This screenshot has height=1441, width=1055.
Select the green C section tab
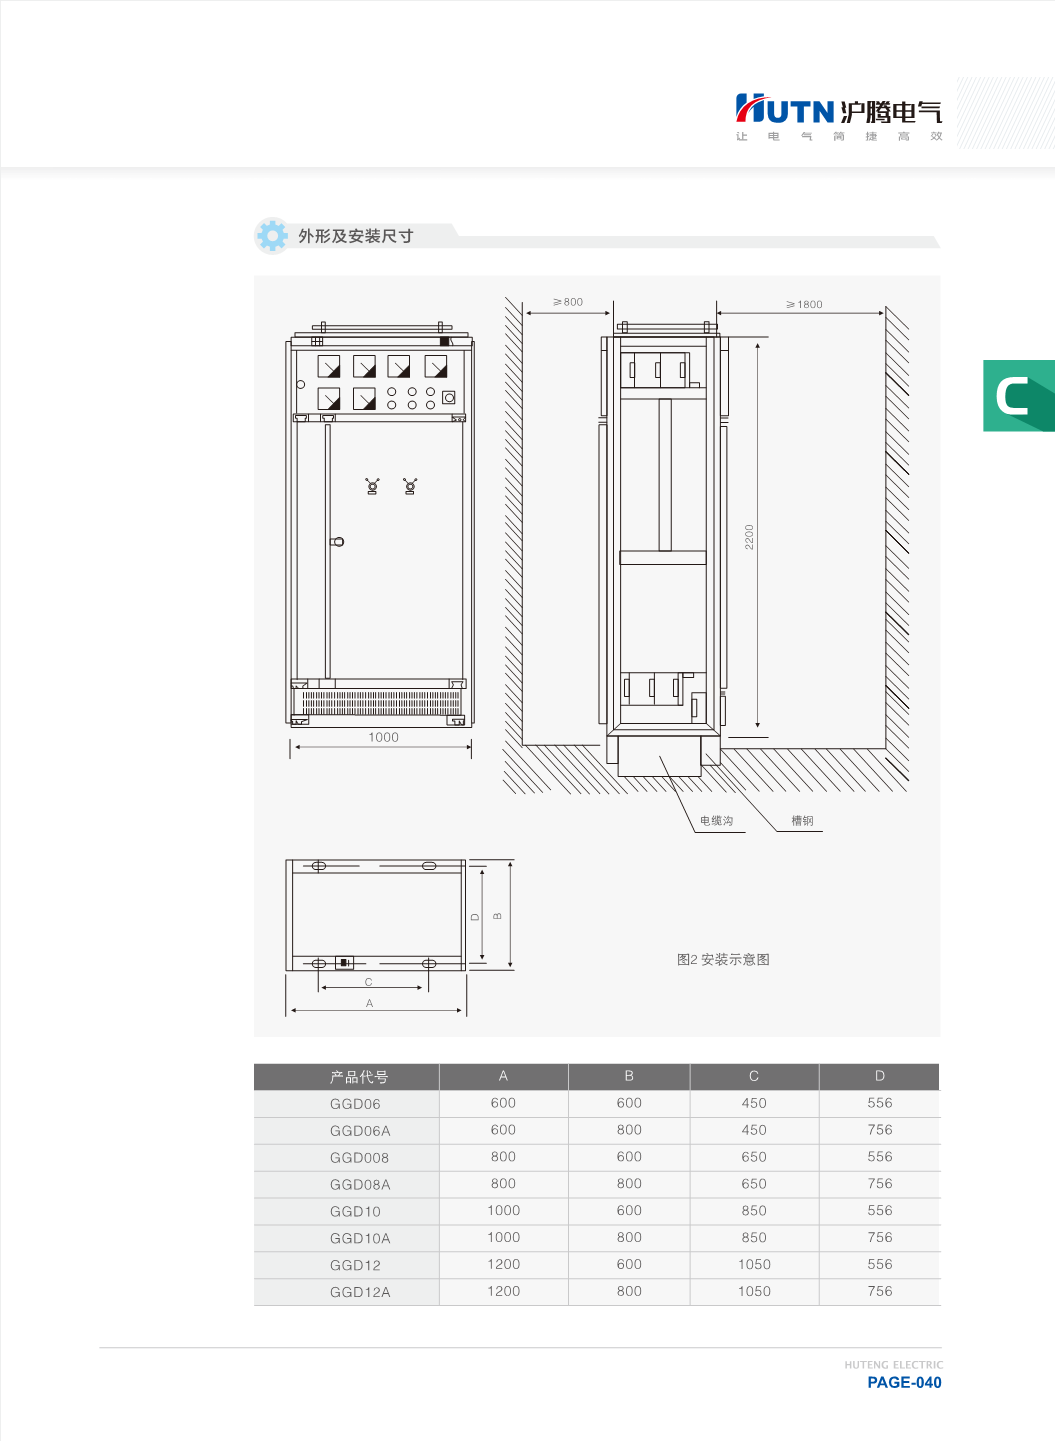tap(1018, 396)
